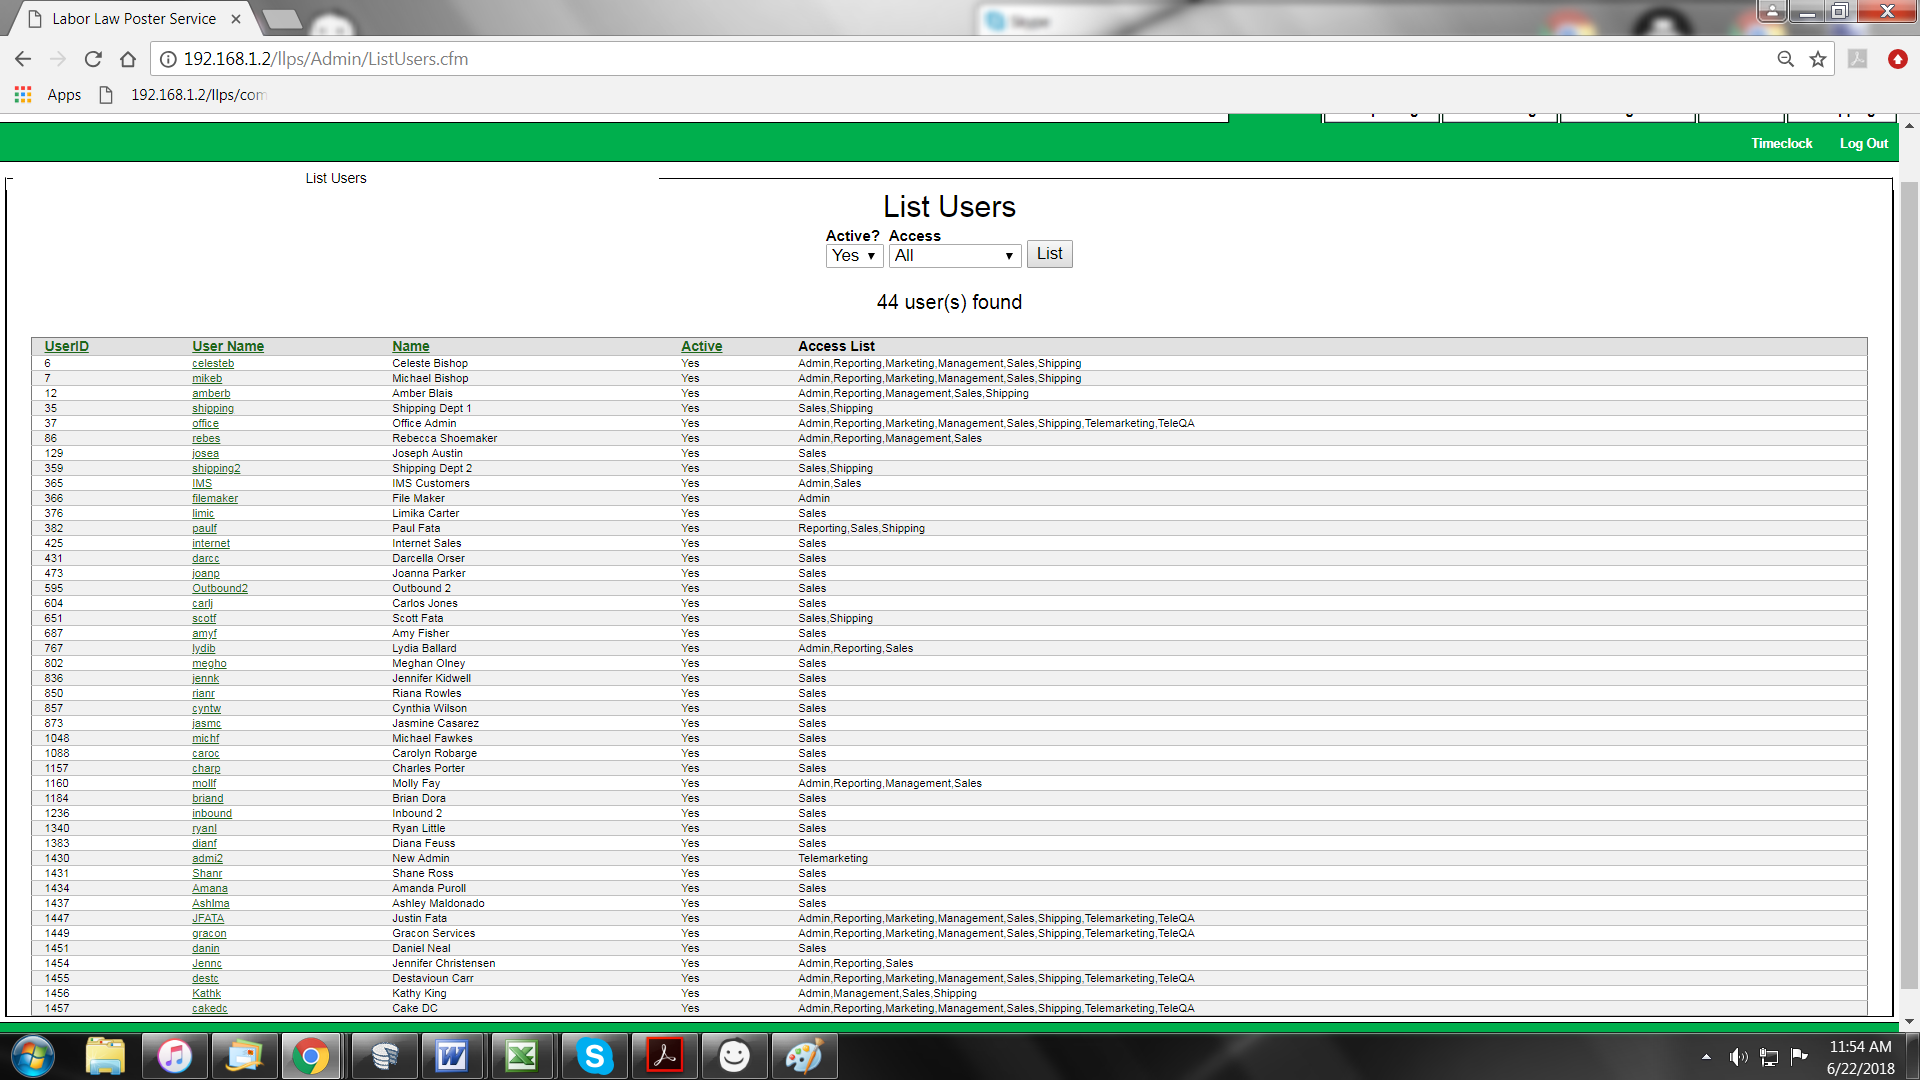The height and width of the screenshot is (1080, 1920).
Task: Select the Labor Law Poster Service tab
Action: pyautogui.click(x=134, y=19)
